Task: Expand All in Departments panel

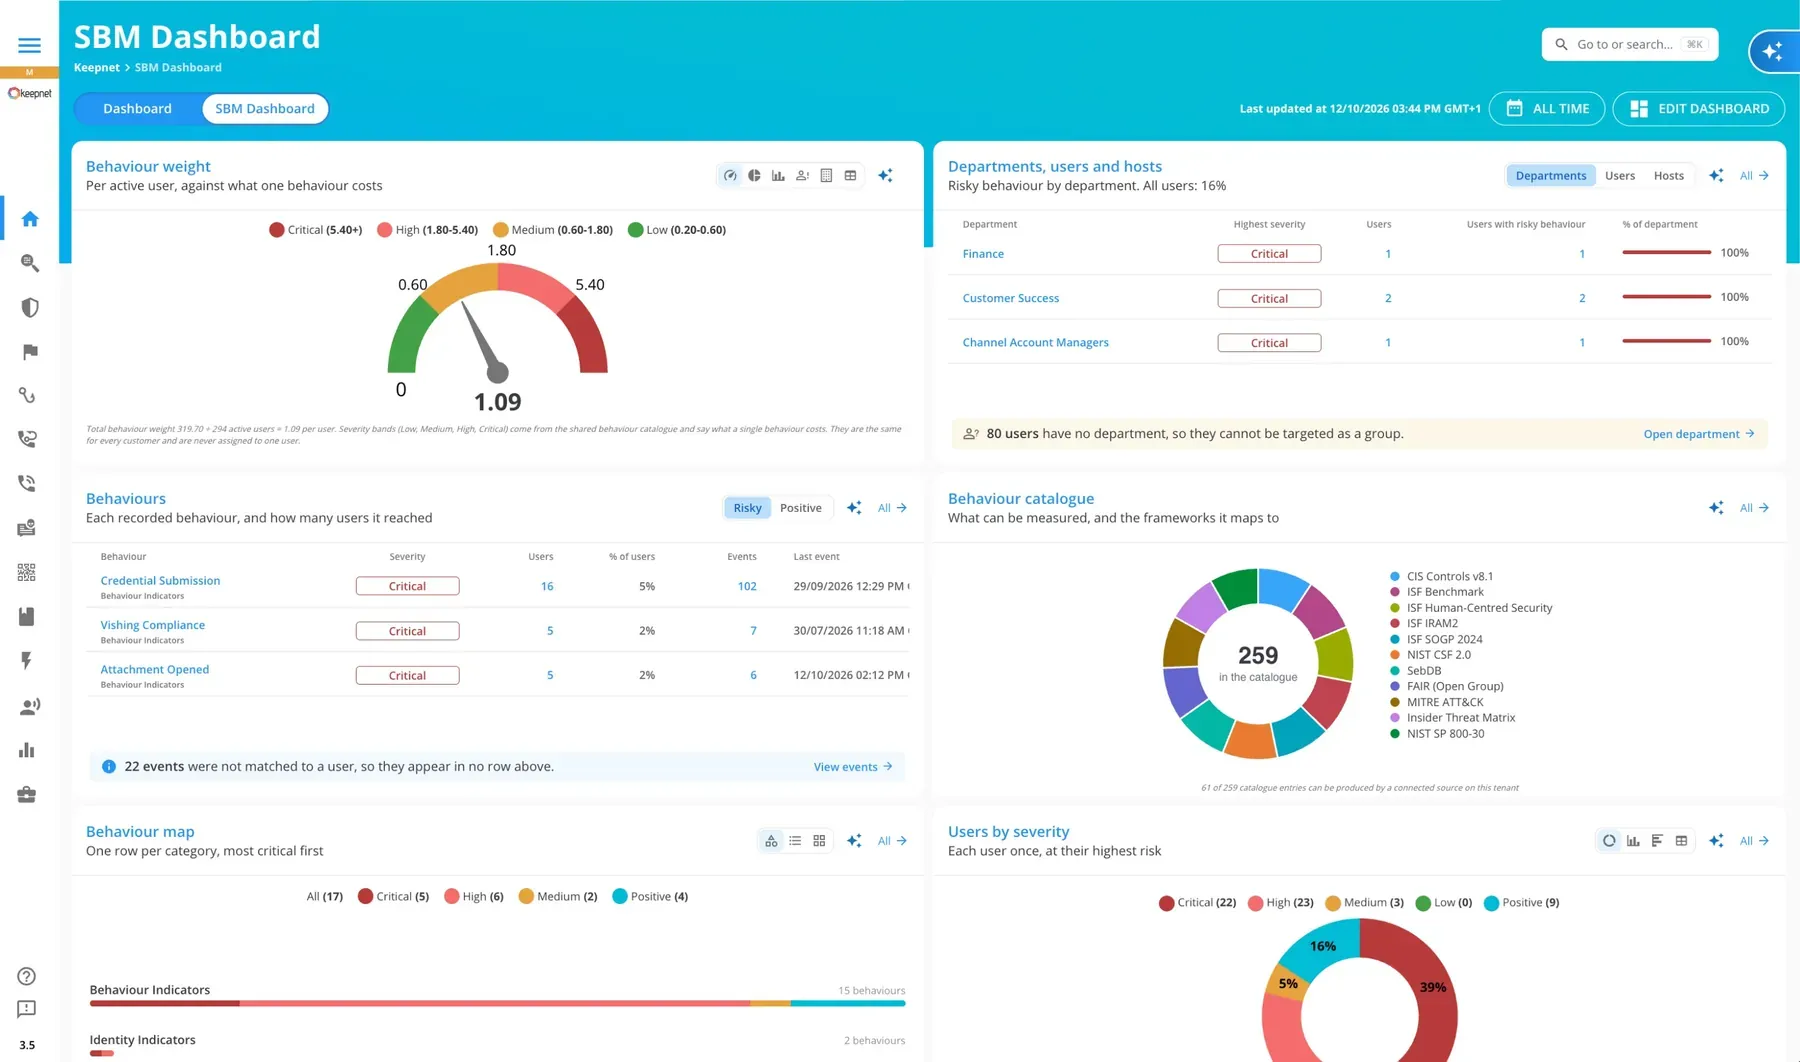Action: (1754, 175)
